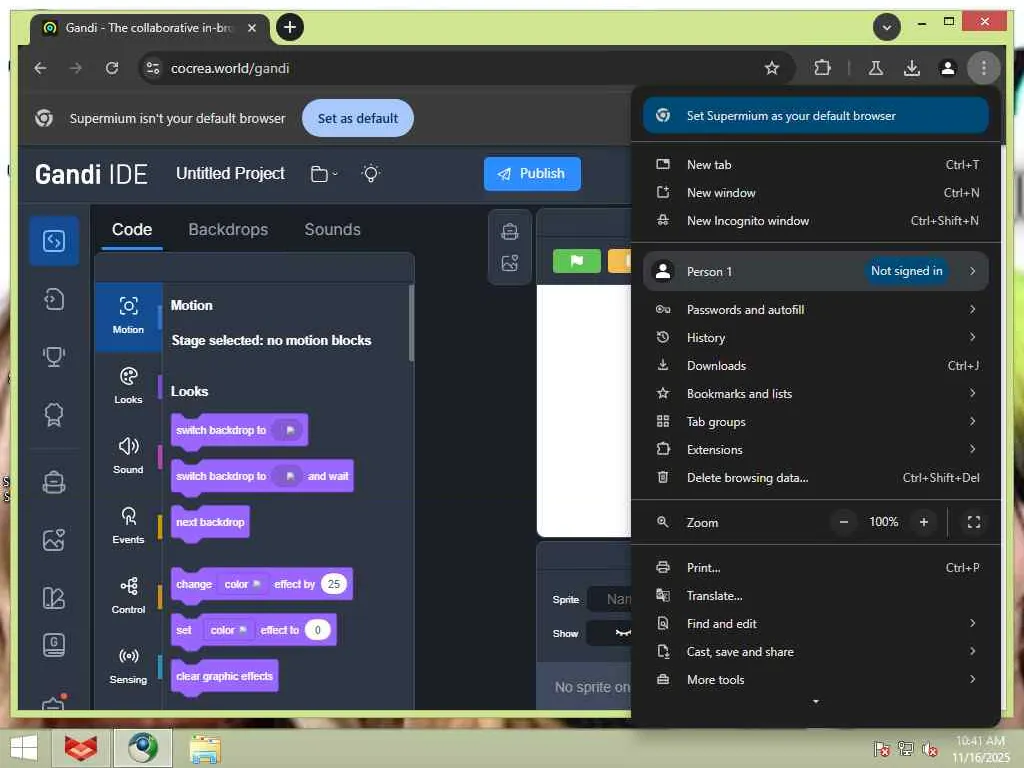Click the green flag run button
The height and width of the screenshot is (768, 1024).
point(577,261)
